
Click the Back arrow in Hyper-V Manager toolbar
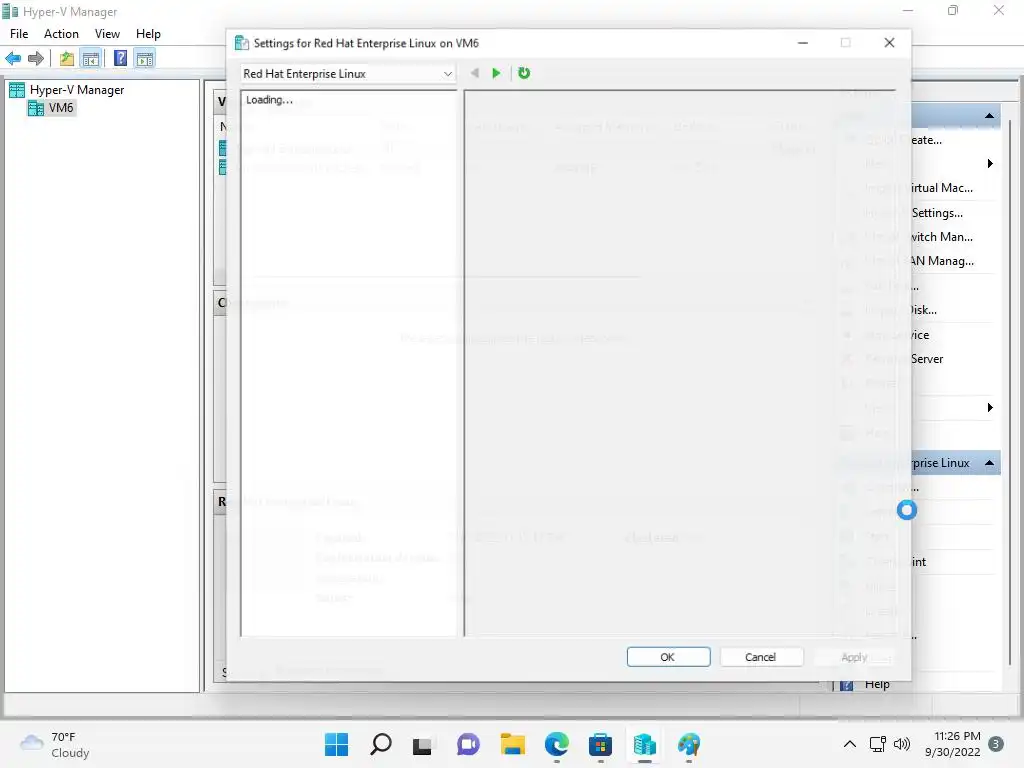point(13,59)
